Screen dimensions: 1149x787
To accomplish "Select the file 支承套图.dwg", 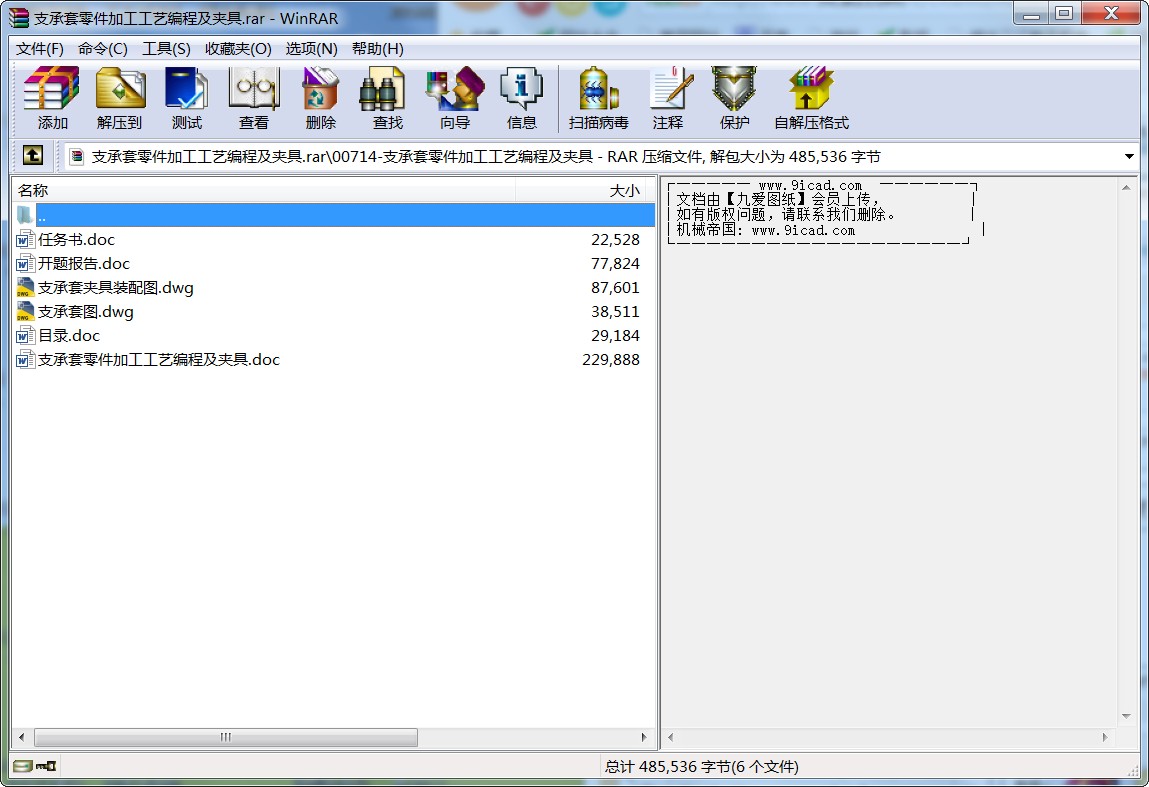I will 85,312.
